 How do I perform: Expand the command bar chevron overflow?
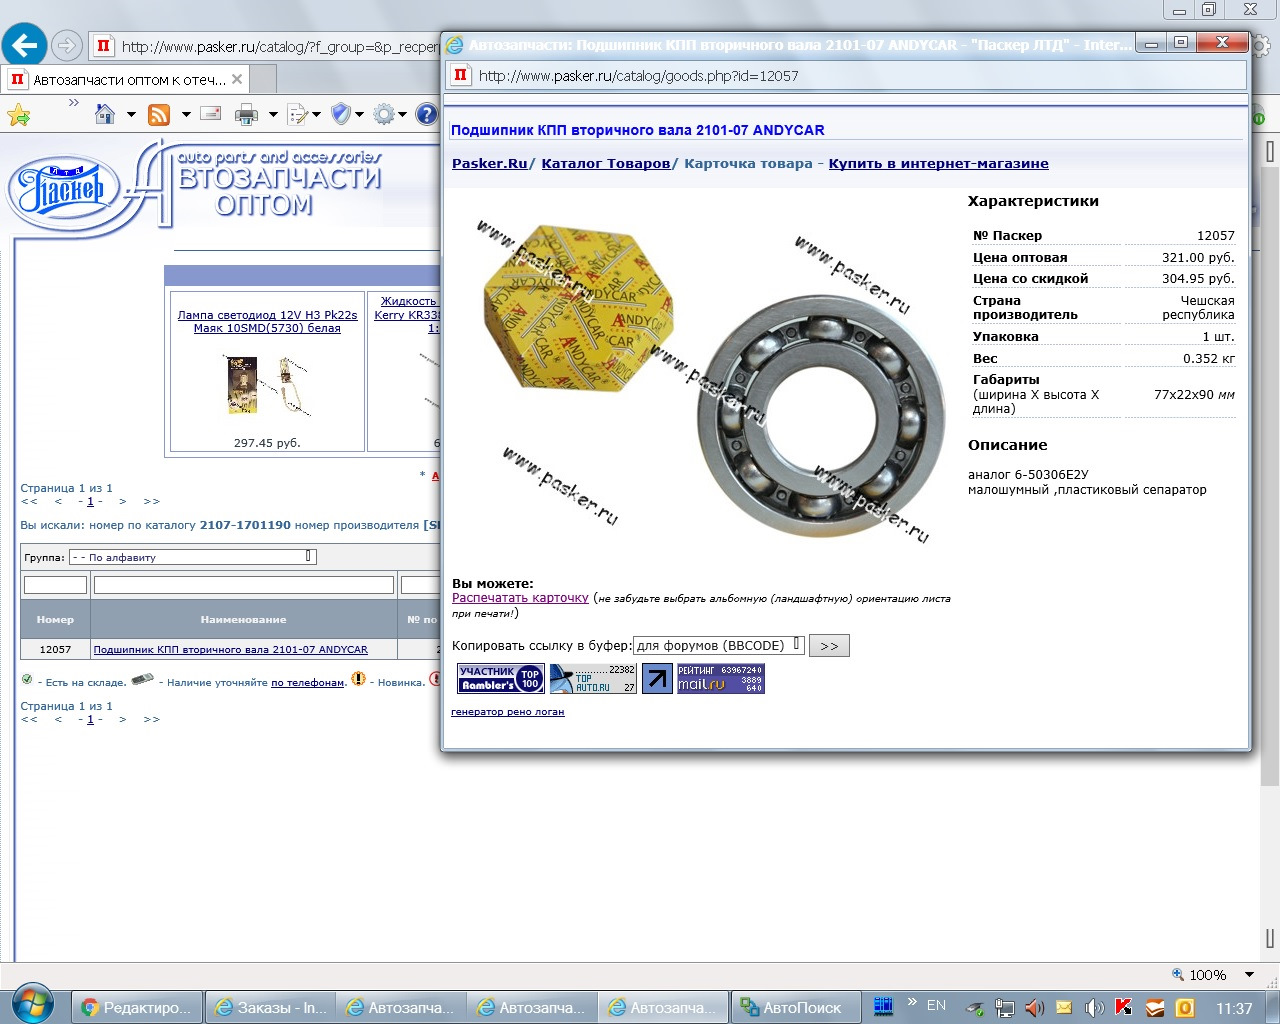coord(74,102)
